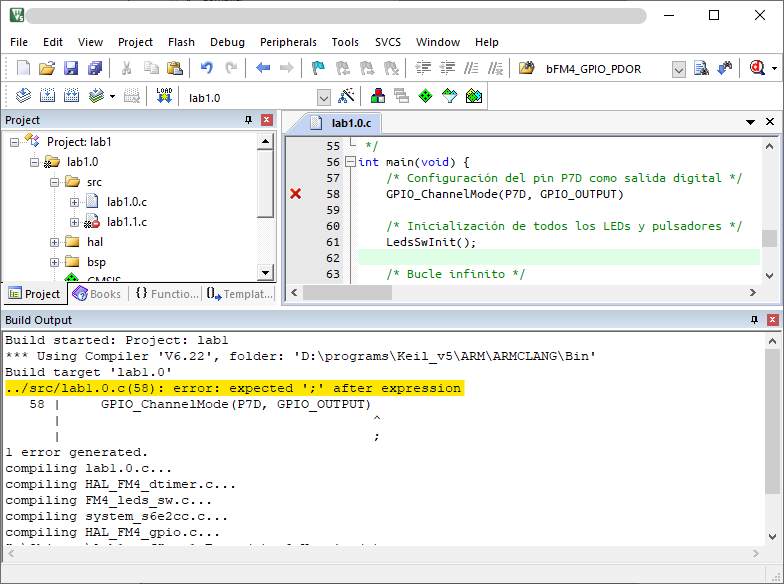
Task: Switch to the Books tab
Action: (x=97, y=294)
